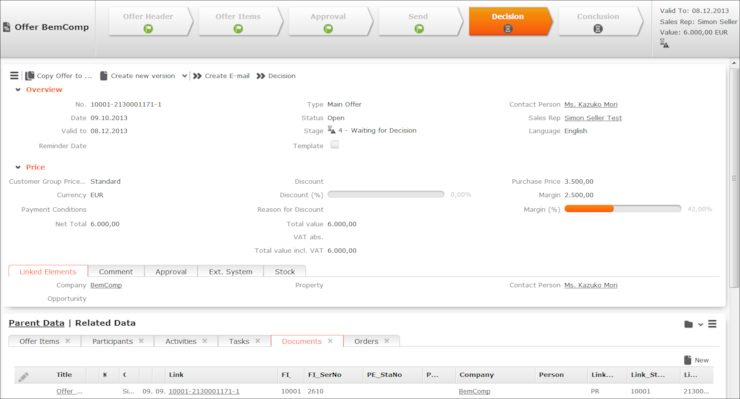740x399 pixels.
Task: Switch to the Stock tab
Action: coord(285,272)
